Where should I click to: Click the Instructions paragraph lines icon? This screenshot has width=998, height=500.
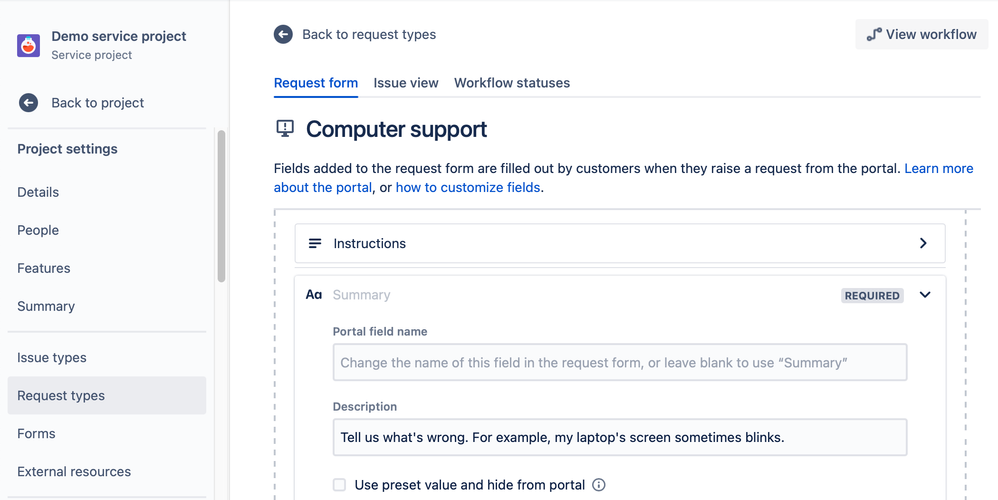click(315, 243)
